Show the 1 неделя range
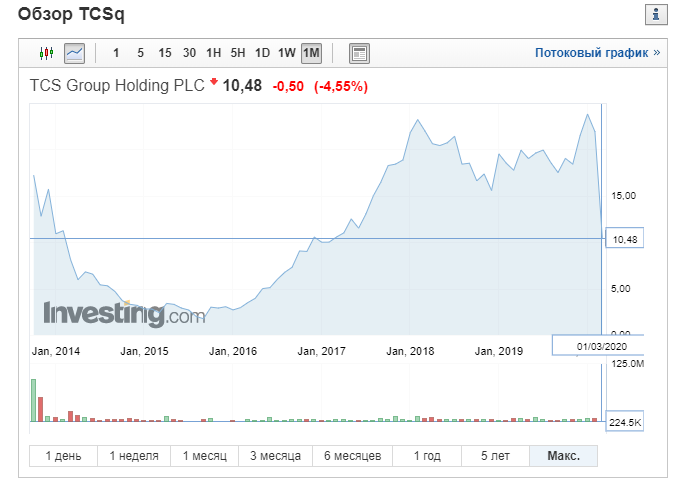This screenshot has height=481, width=680. click(x=134, y=456)
